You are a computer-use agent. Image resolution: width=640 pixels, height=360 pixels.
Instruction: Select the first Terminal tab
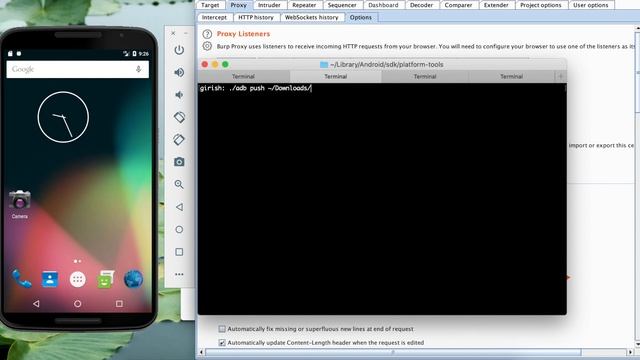[x=243, y=76]
